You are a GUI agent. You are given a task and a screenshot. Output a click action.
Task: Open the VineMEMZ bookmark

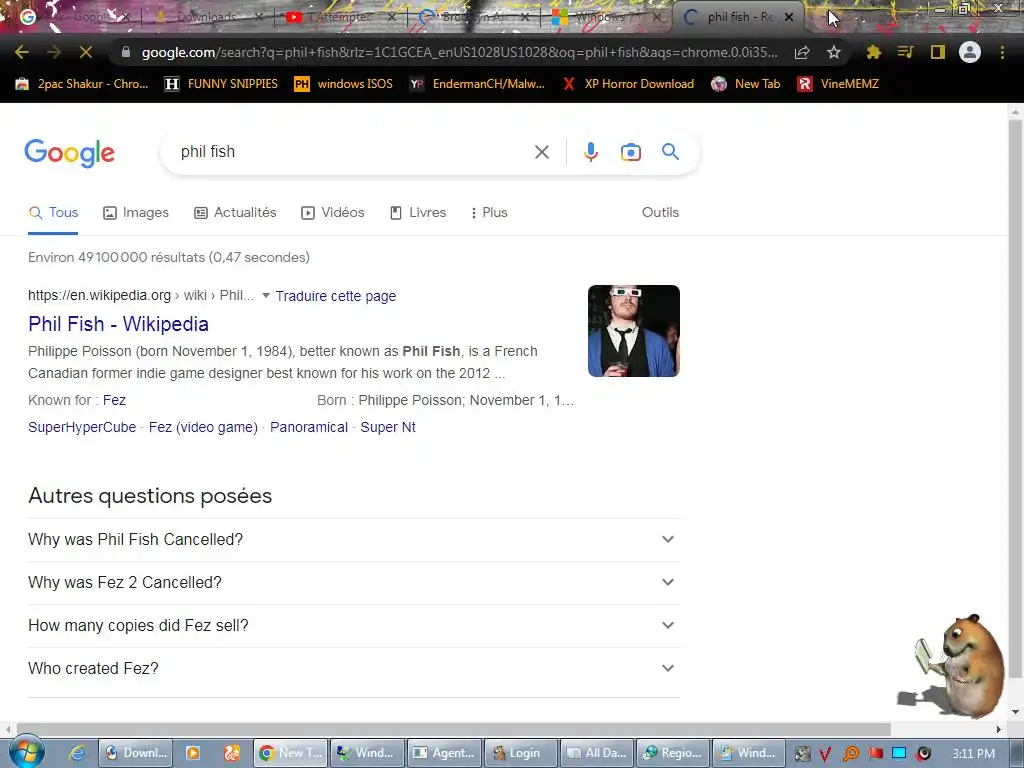click(x=839, y=84)
